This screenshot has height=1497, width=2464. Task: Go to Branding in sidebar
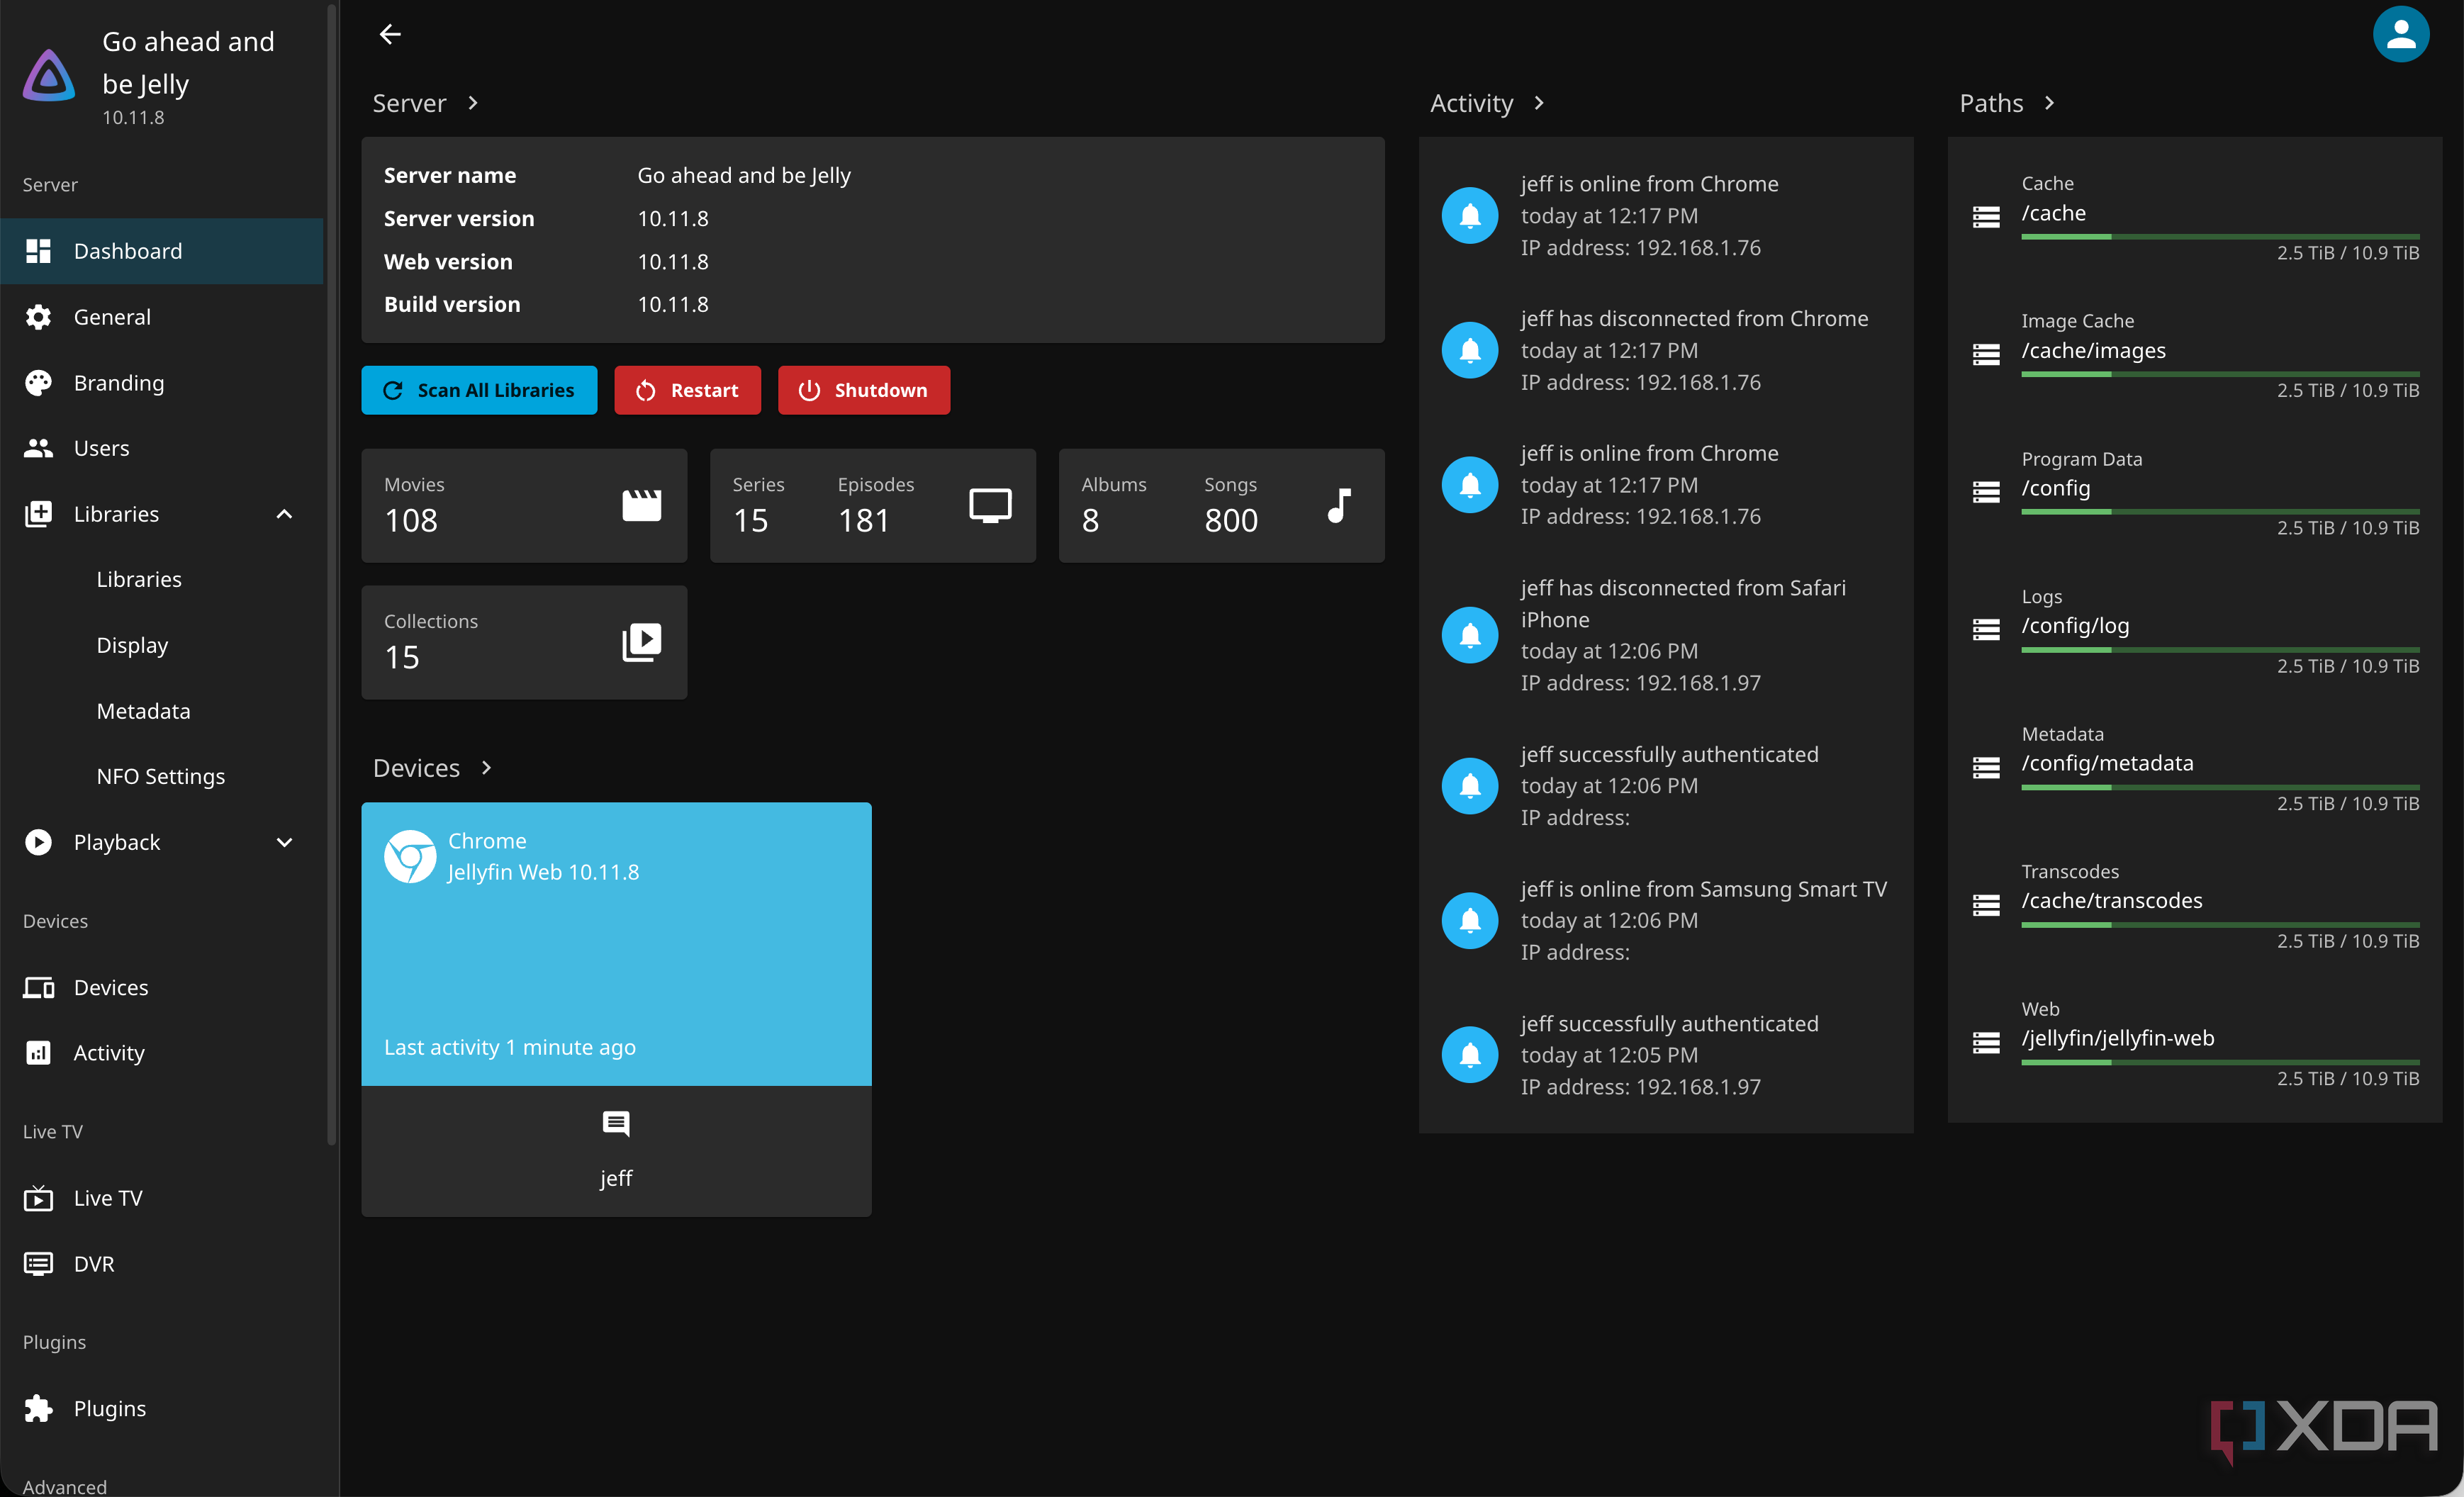tap(161, 383)
